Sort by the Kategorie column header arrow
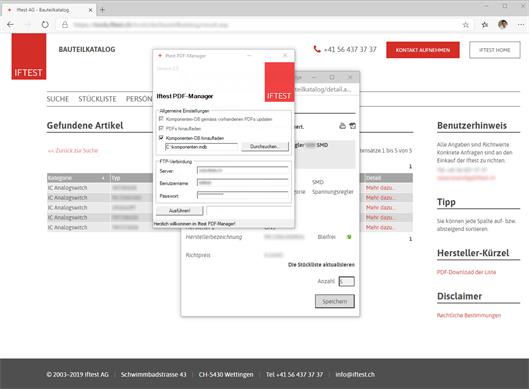 click(x=103, y=178)
